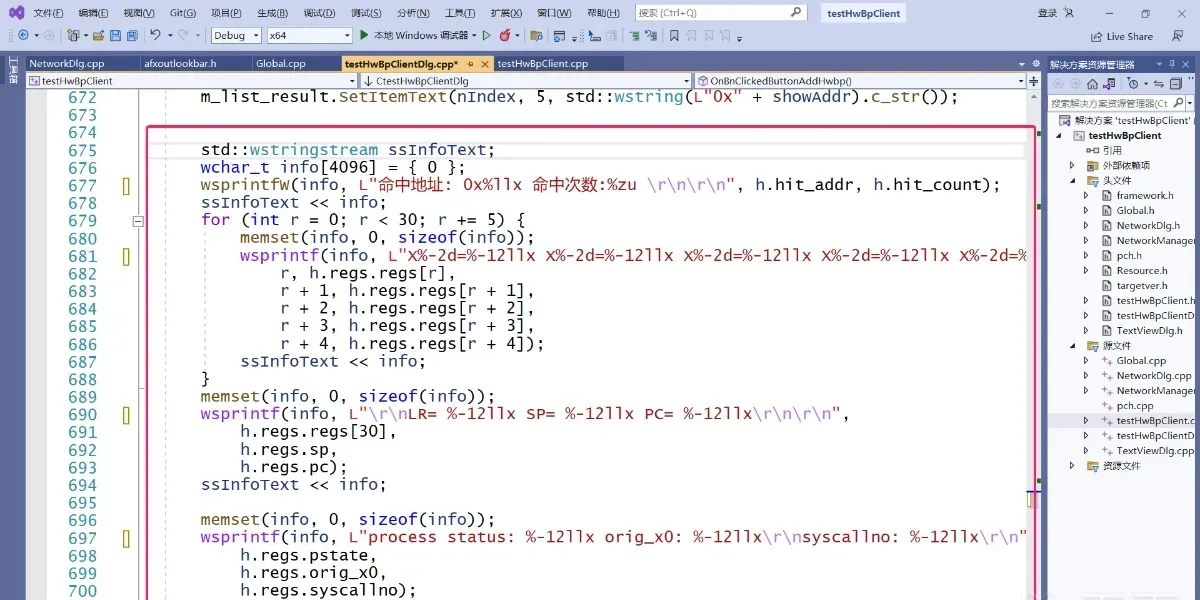The width and height of the screenshot is (1200, 600).
Task: Click the Save All toolbar icon
Action: [132, 35]
